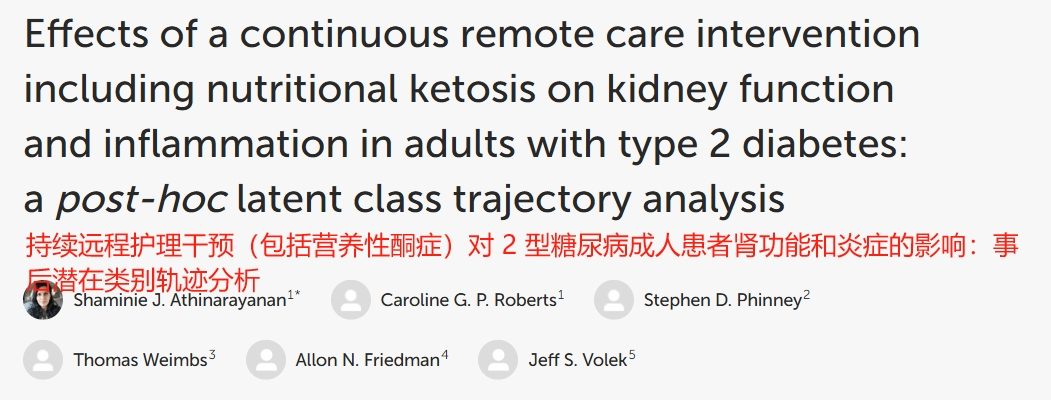1051x400 pixels.
Task: Open author link Jeff S. Volek
Action: pos(578,360)
